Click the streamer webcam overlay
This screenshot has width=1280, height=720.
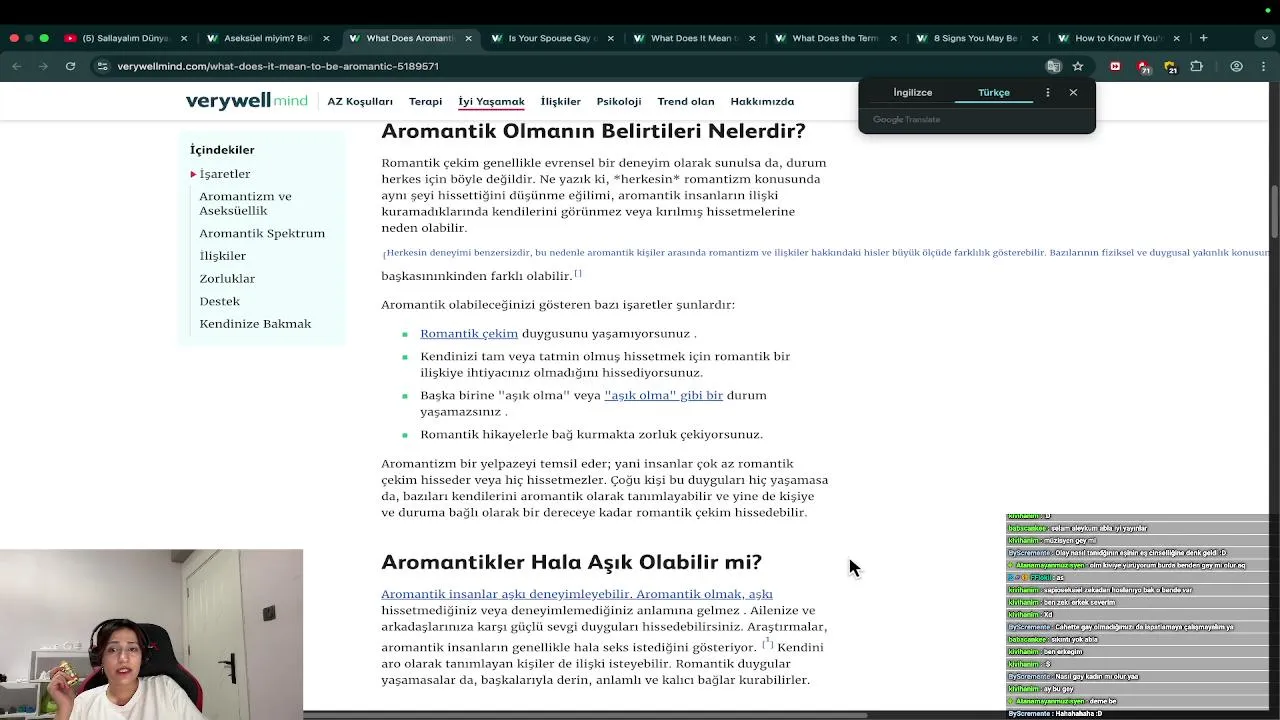[x=151, y=634]
